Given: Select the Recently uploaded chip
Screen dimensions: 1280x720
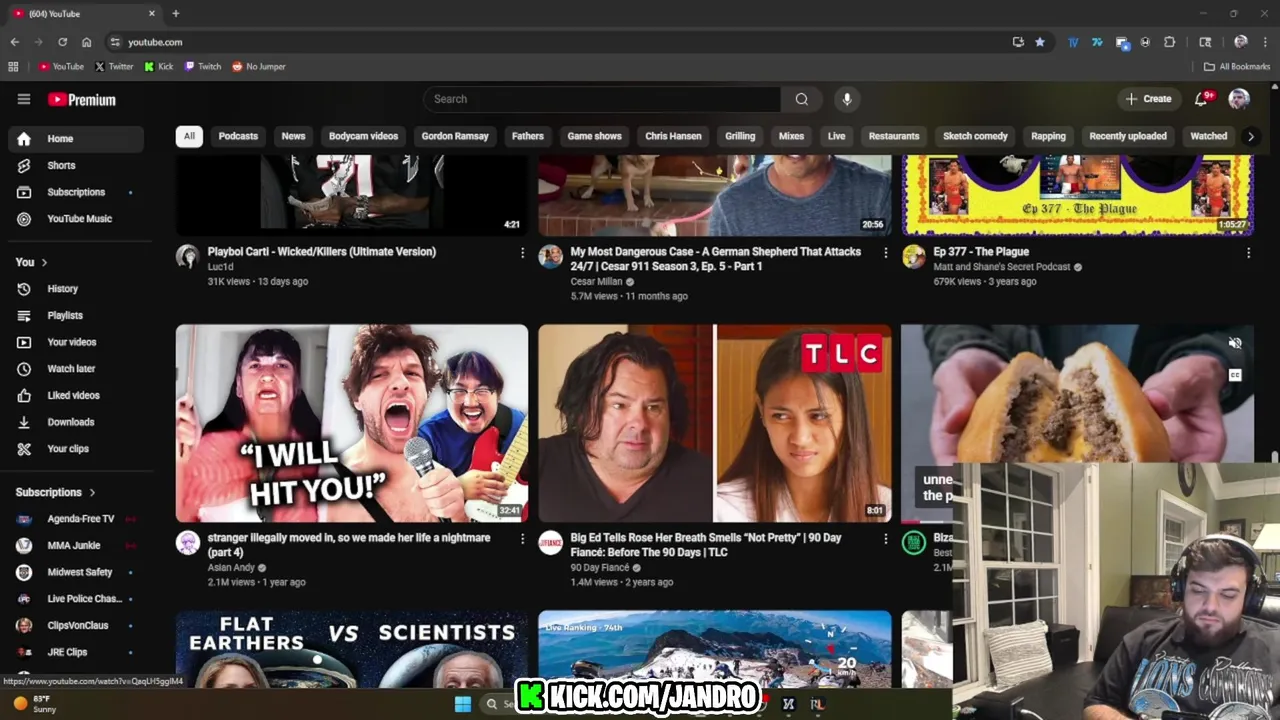Looking at the screenshot, I should [1128, 136].
